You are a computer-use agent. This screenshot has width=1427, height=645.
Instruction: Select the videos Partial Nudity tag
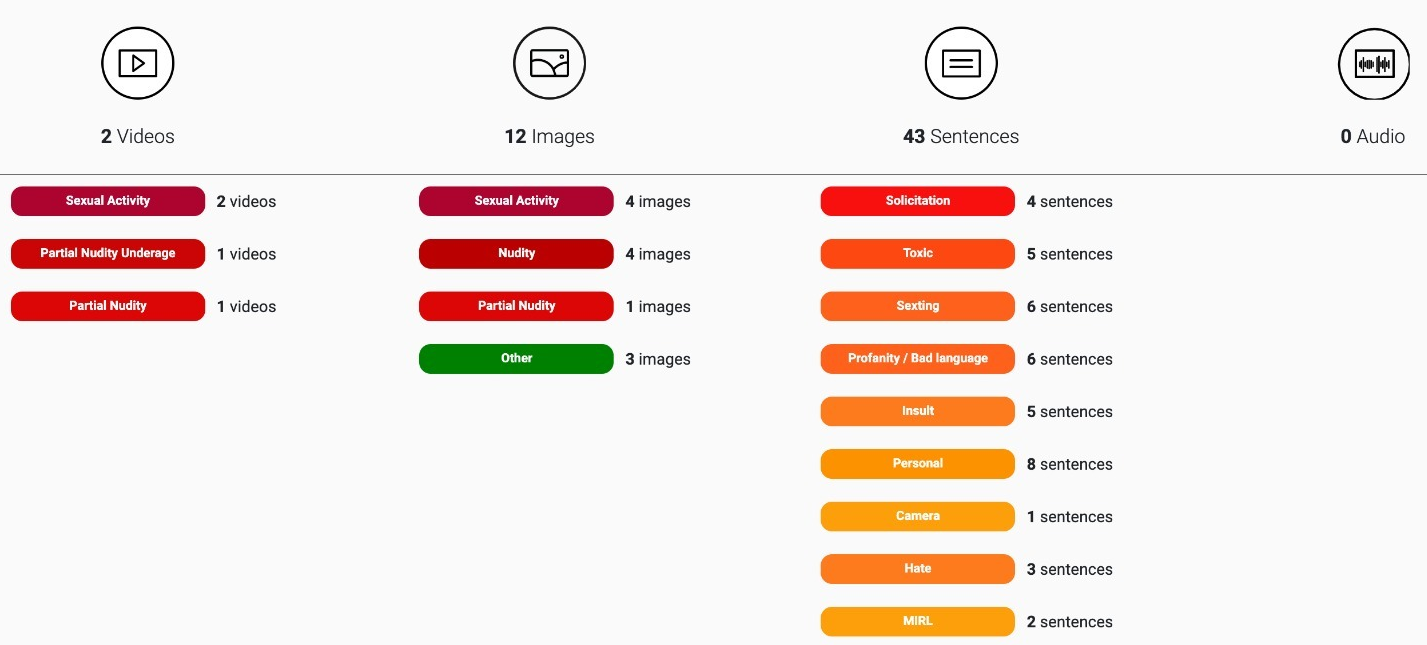(108, 306)
